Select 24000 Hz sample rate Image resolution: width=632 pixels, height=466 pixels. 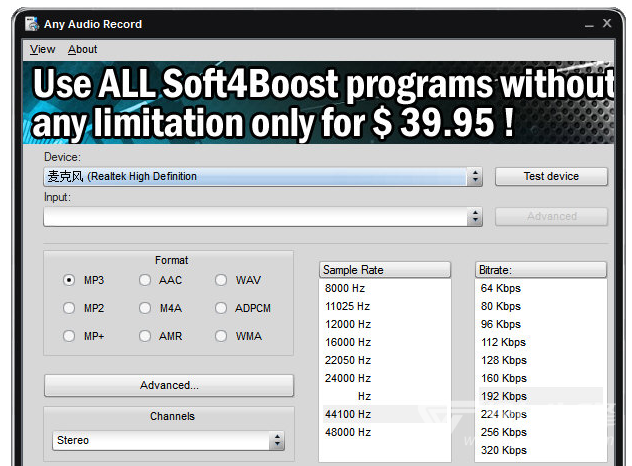(385, 378)
